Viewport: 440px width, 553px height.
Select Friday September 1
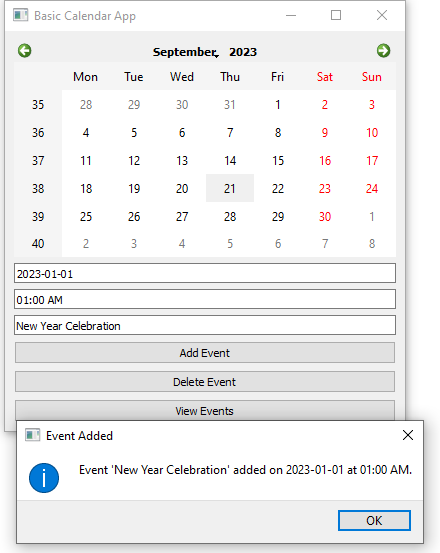278,104
